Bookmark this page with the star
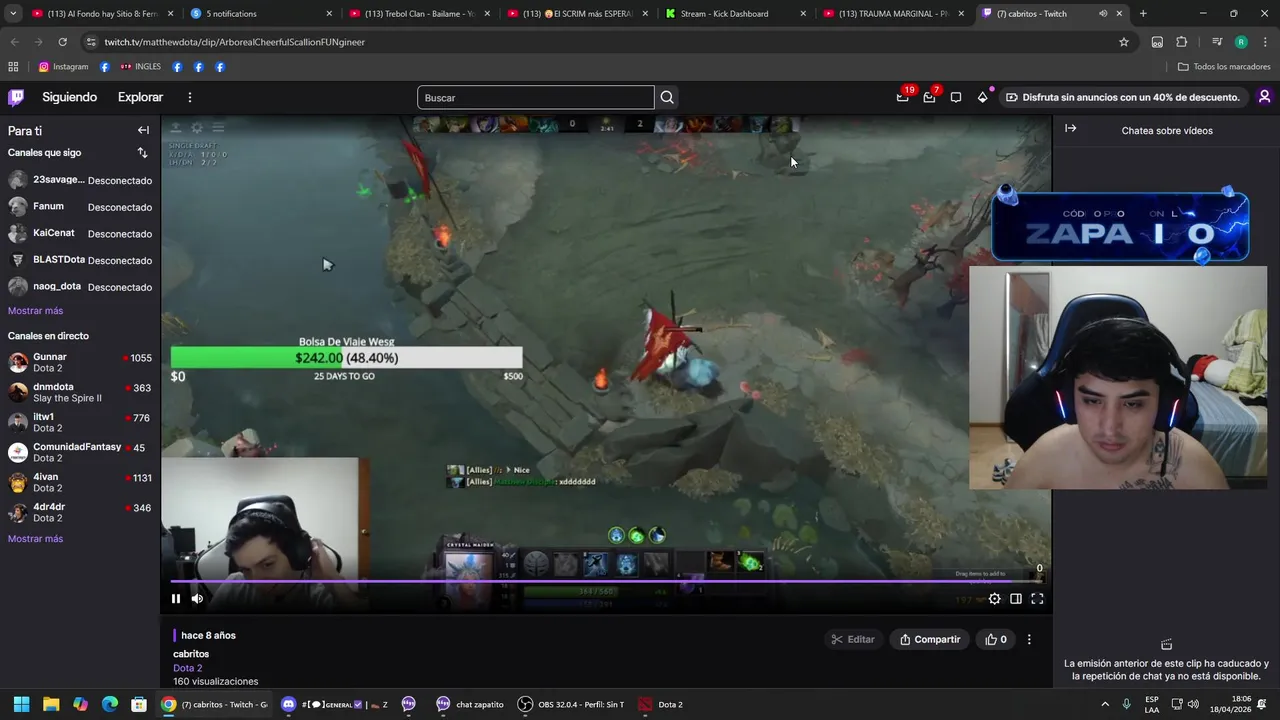1280x720 pixels. (1124, 42)
